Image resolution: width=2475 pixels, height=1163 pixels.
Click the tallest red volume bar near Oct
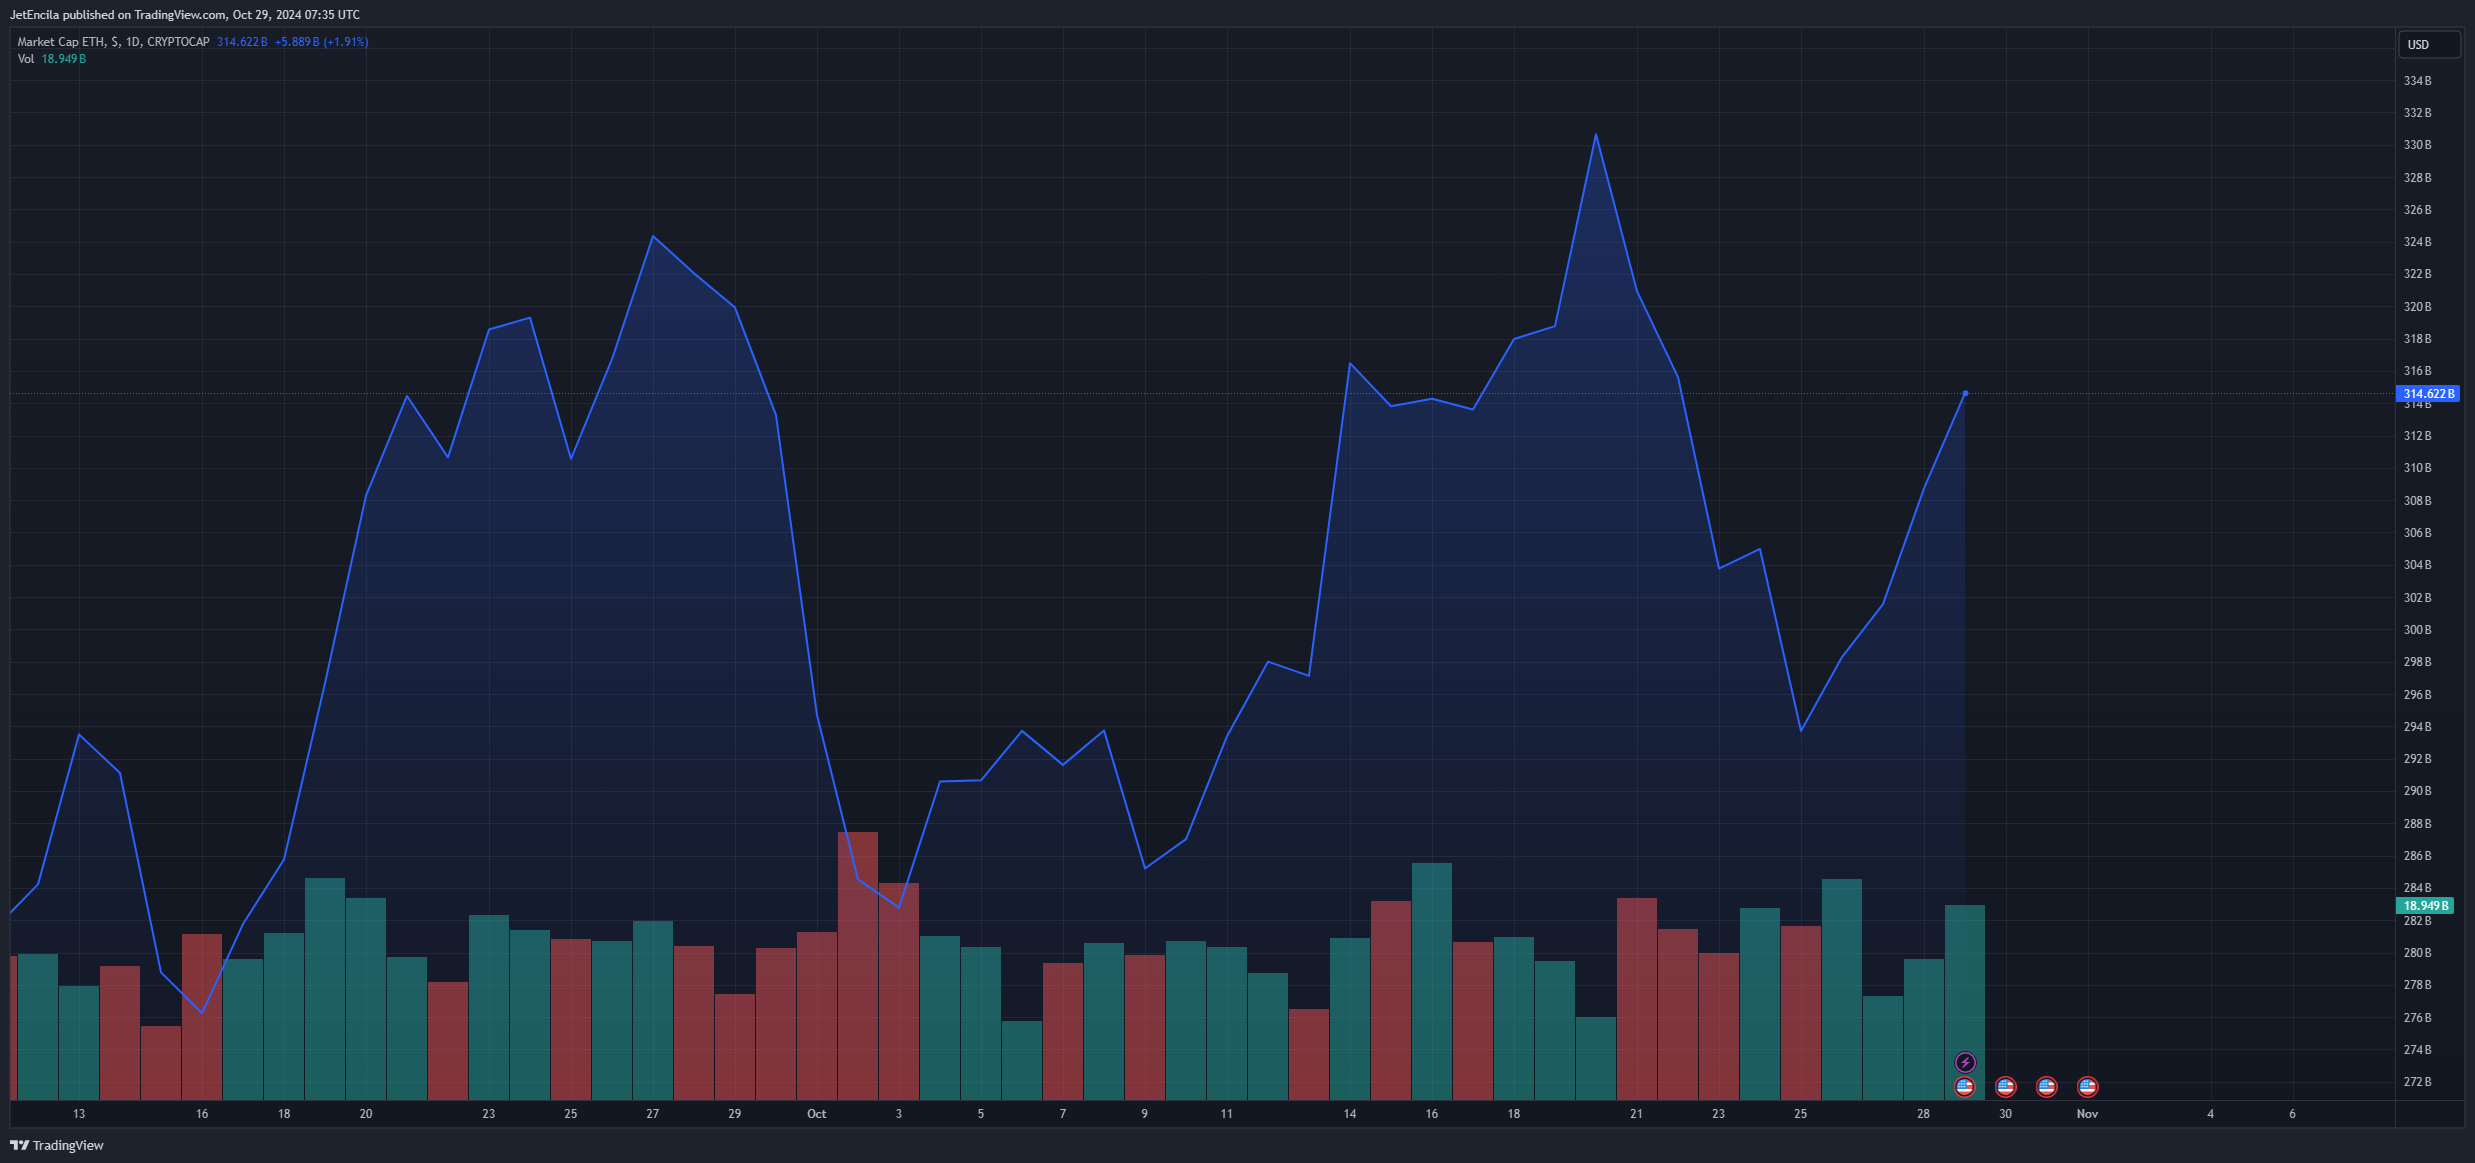click(x=858, y=965)
